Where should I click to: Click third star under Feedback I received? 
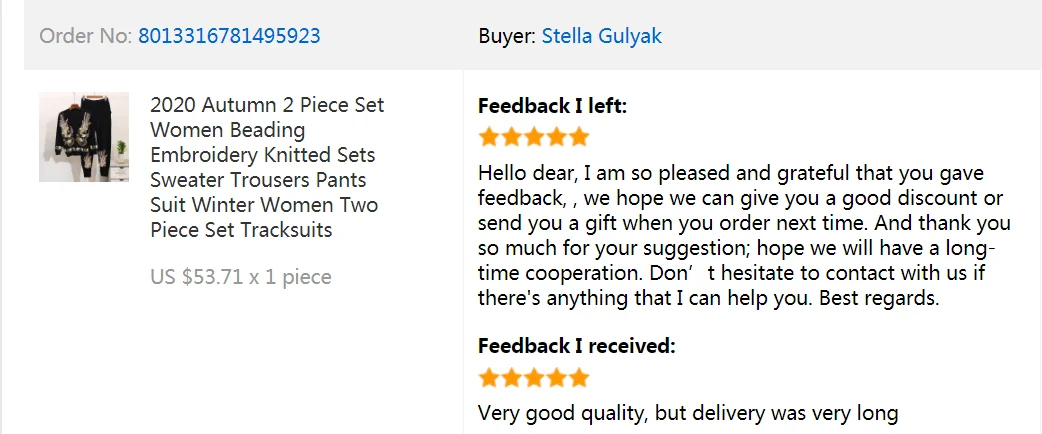(534, 378)
